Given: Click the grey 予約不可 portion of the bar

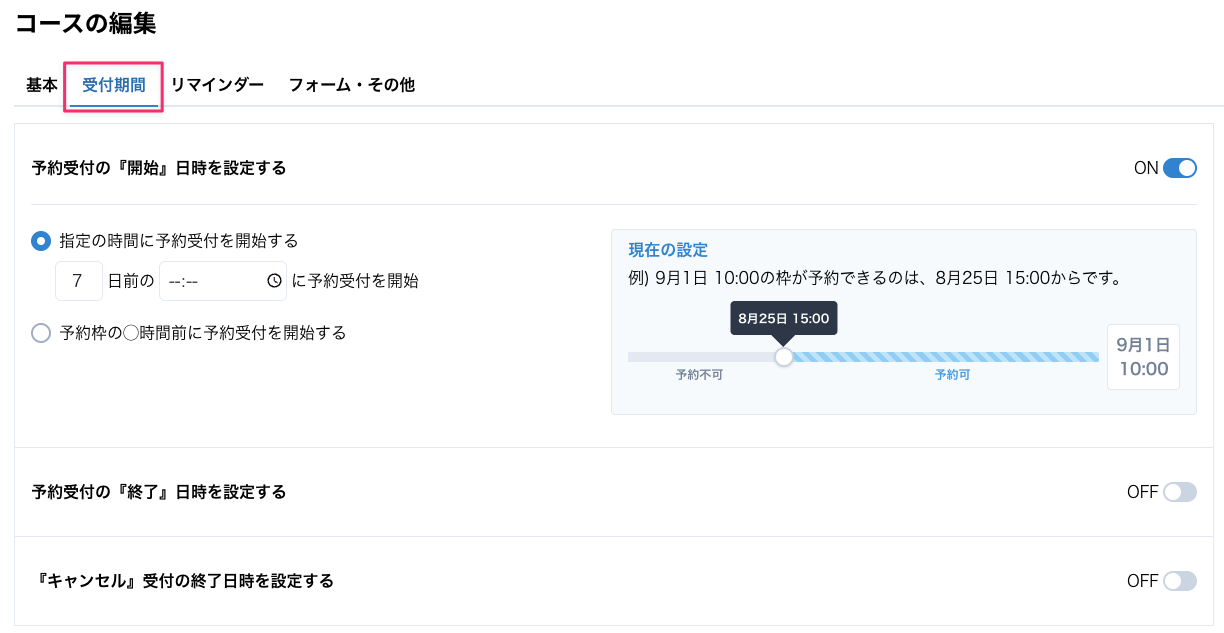Looking at the screenshot, I should (701, 357).
